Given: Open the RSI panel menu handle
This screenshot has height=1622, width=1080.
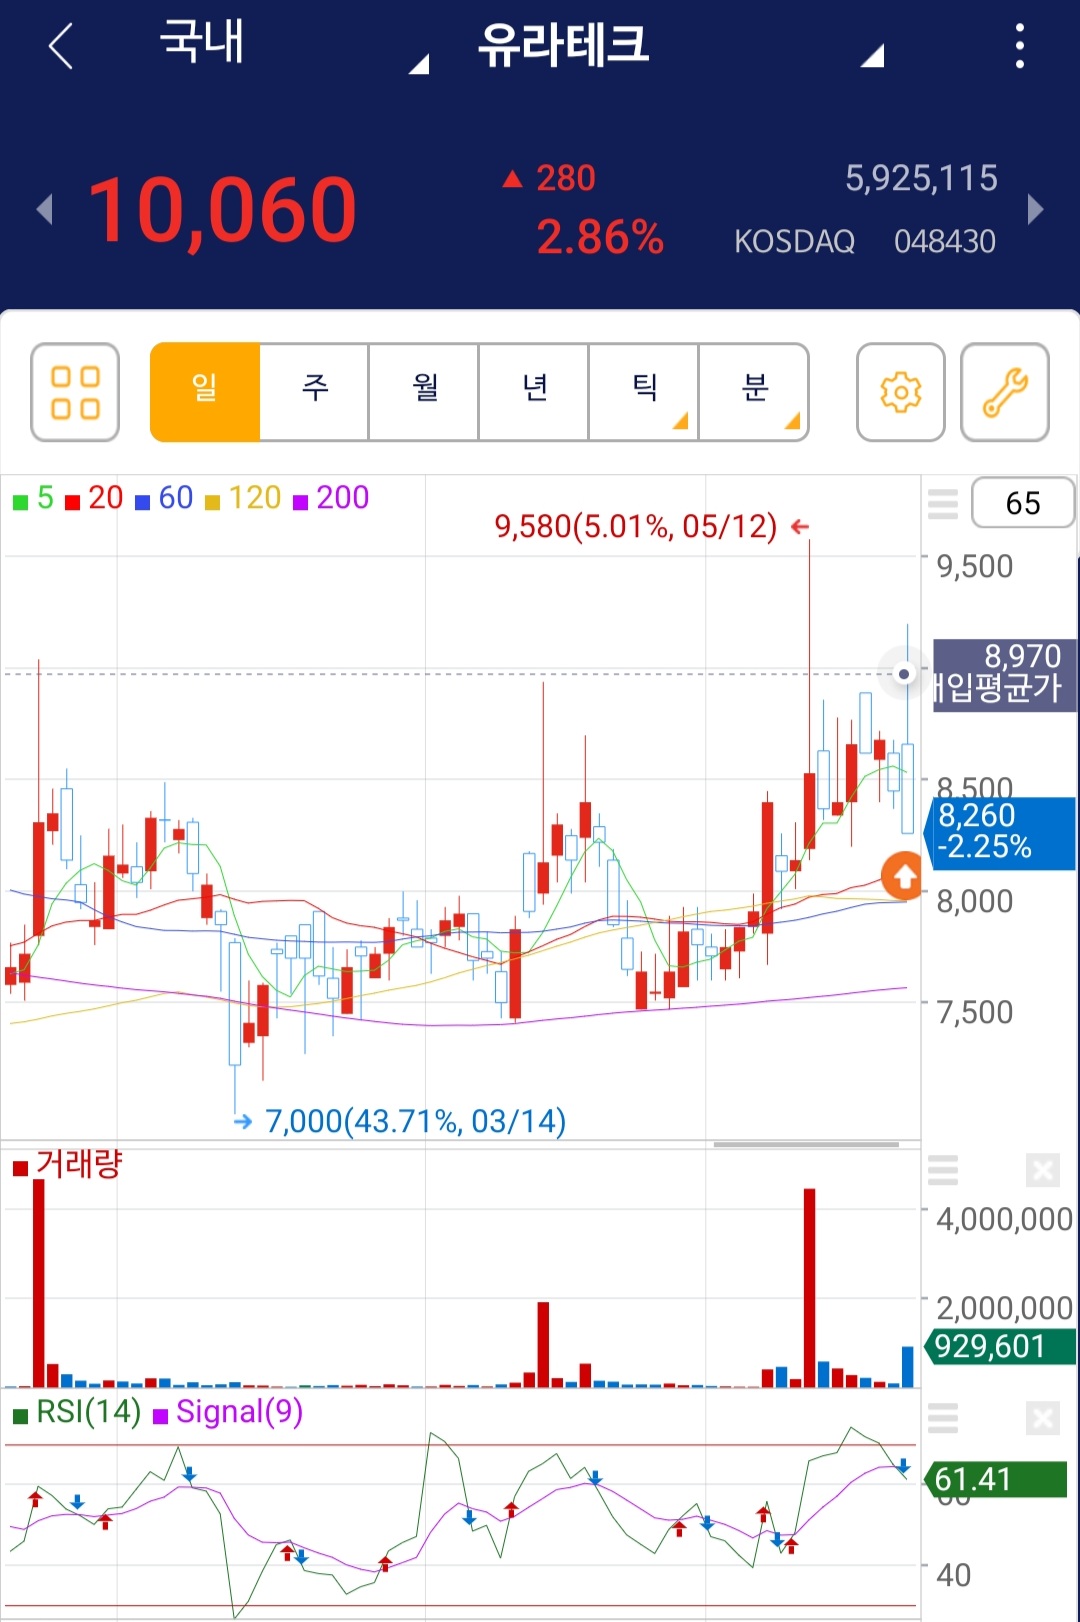Looking at the screenshot, I should tap(943, 1417).
